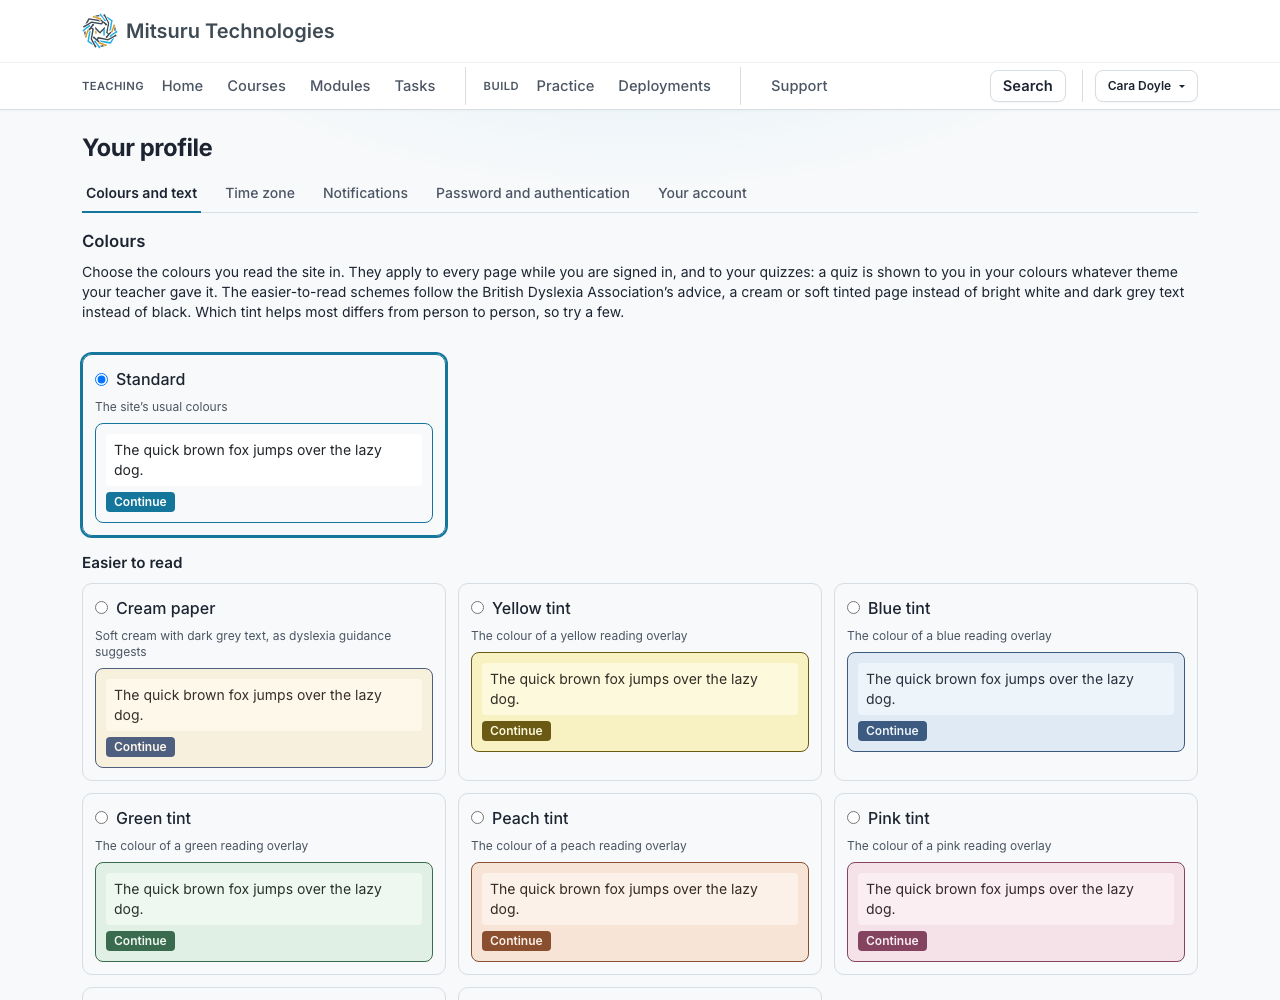
Task: Click Continue in the Standard preview
Action: pos(140,502)
